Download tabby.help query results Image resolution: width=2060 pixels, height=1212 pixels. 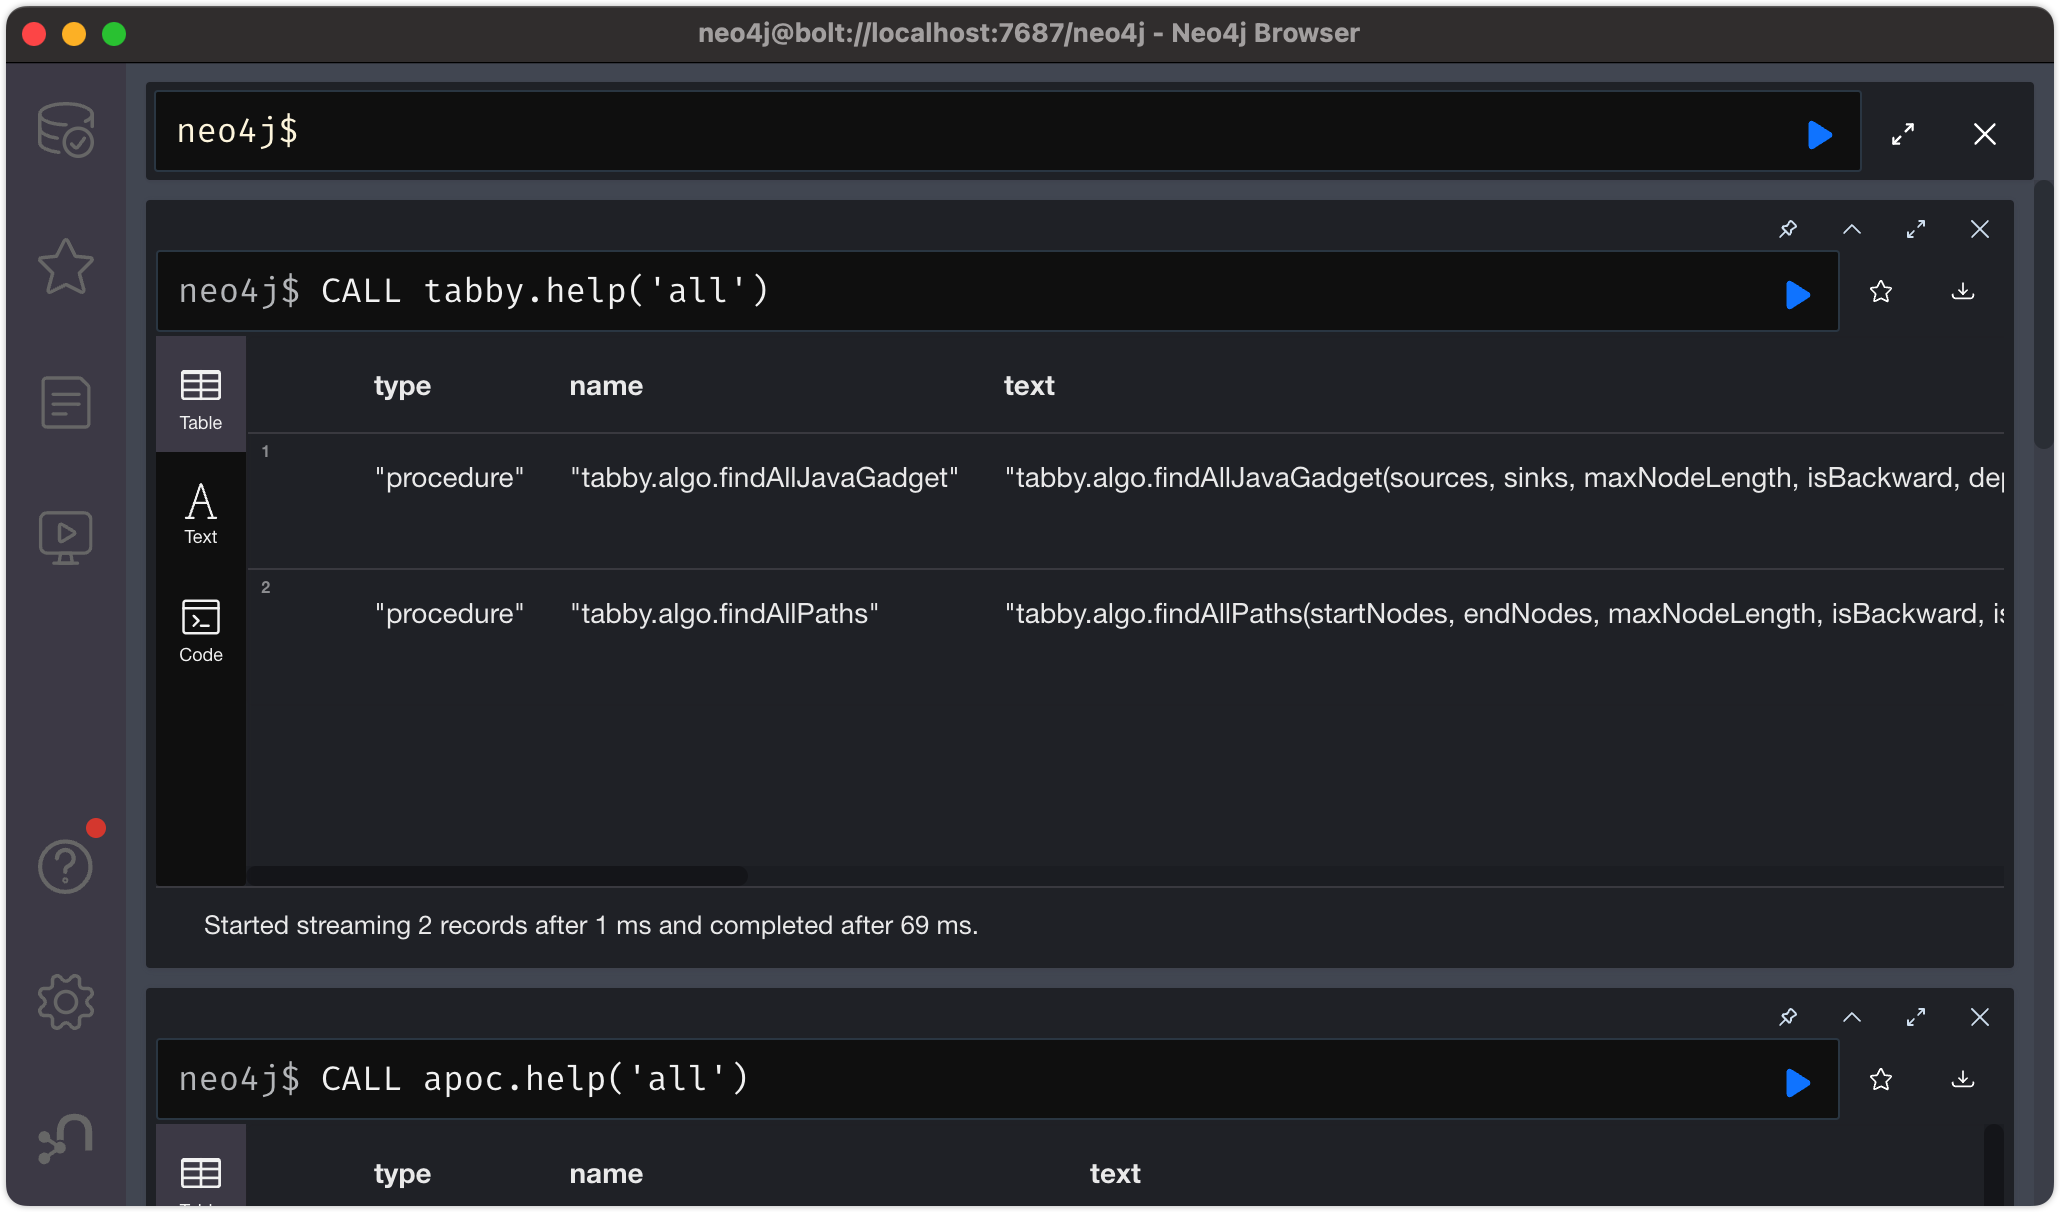1963,292
